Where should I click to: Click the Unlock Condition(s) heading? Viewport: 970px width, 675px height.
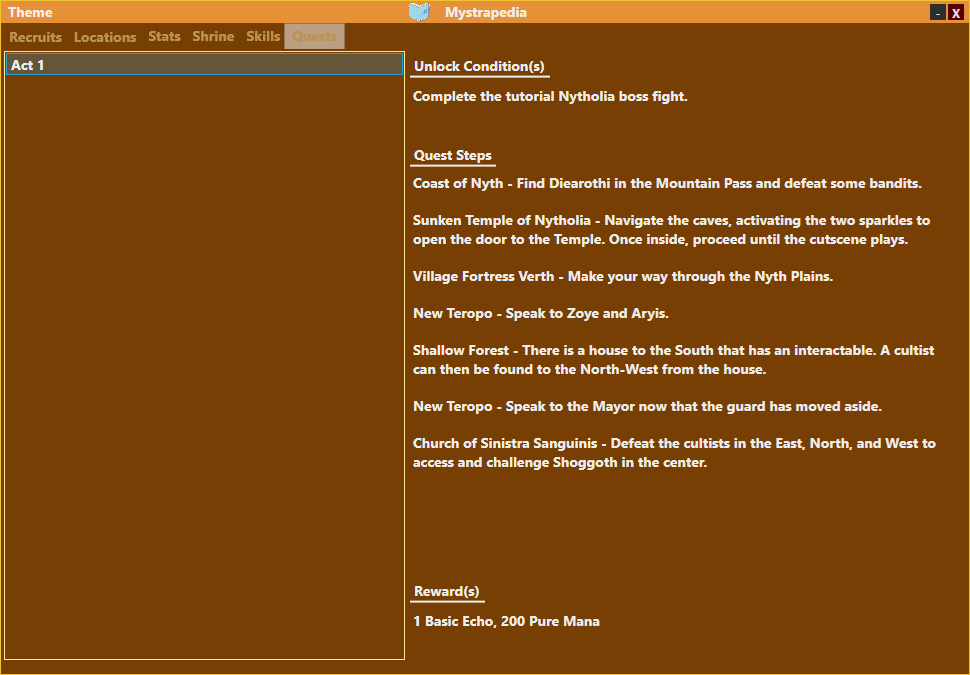[479, 67]
